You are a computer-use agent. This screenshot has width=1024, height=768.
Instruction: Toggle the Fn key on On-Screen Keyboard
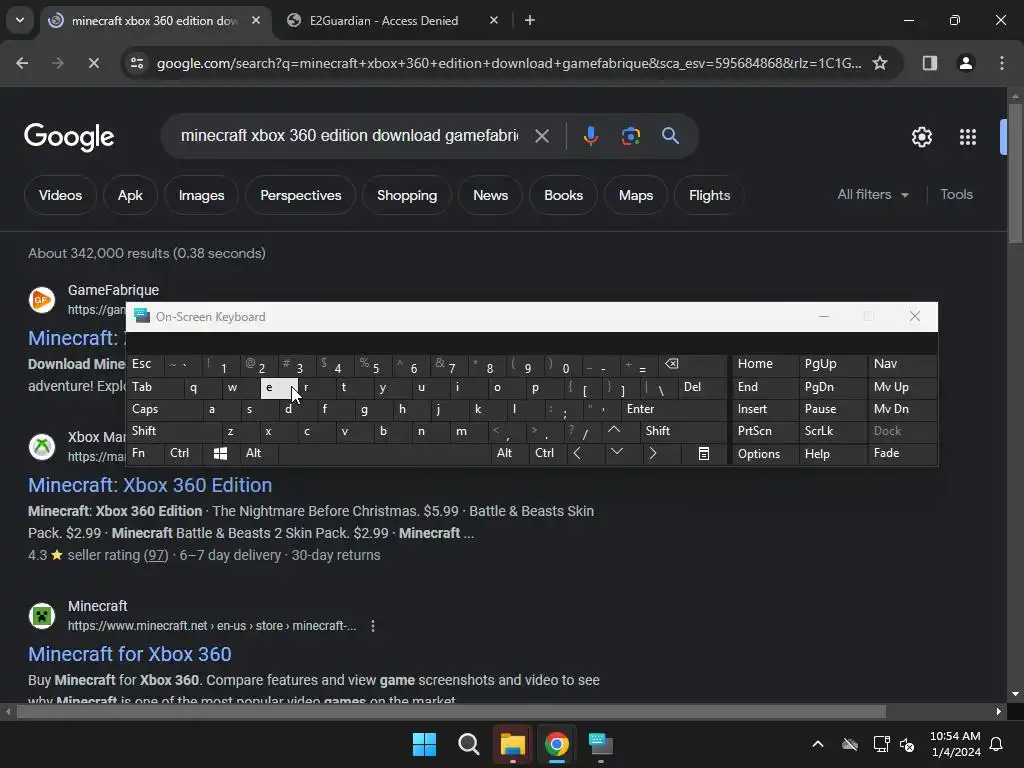pos(146,453)
